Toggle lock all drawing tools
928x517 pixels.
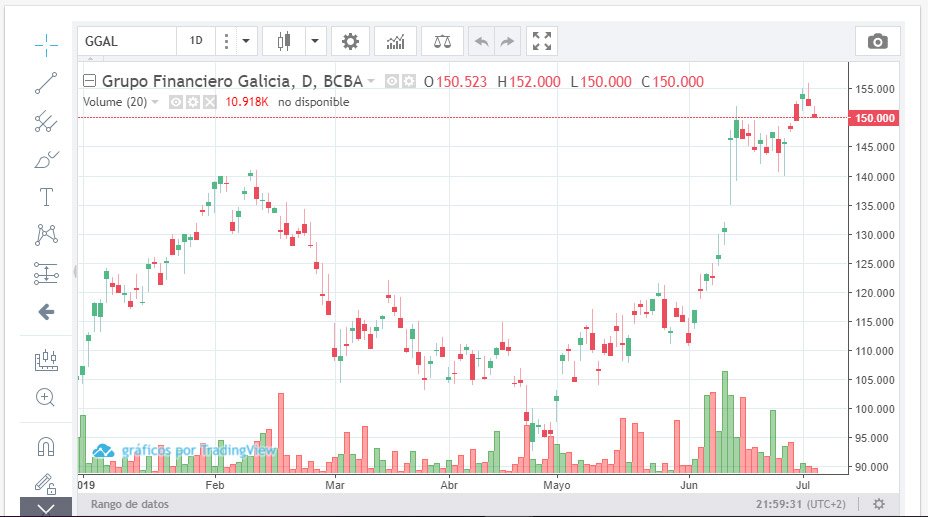coord(46,483)
